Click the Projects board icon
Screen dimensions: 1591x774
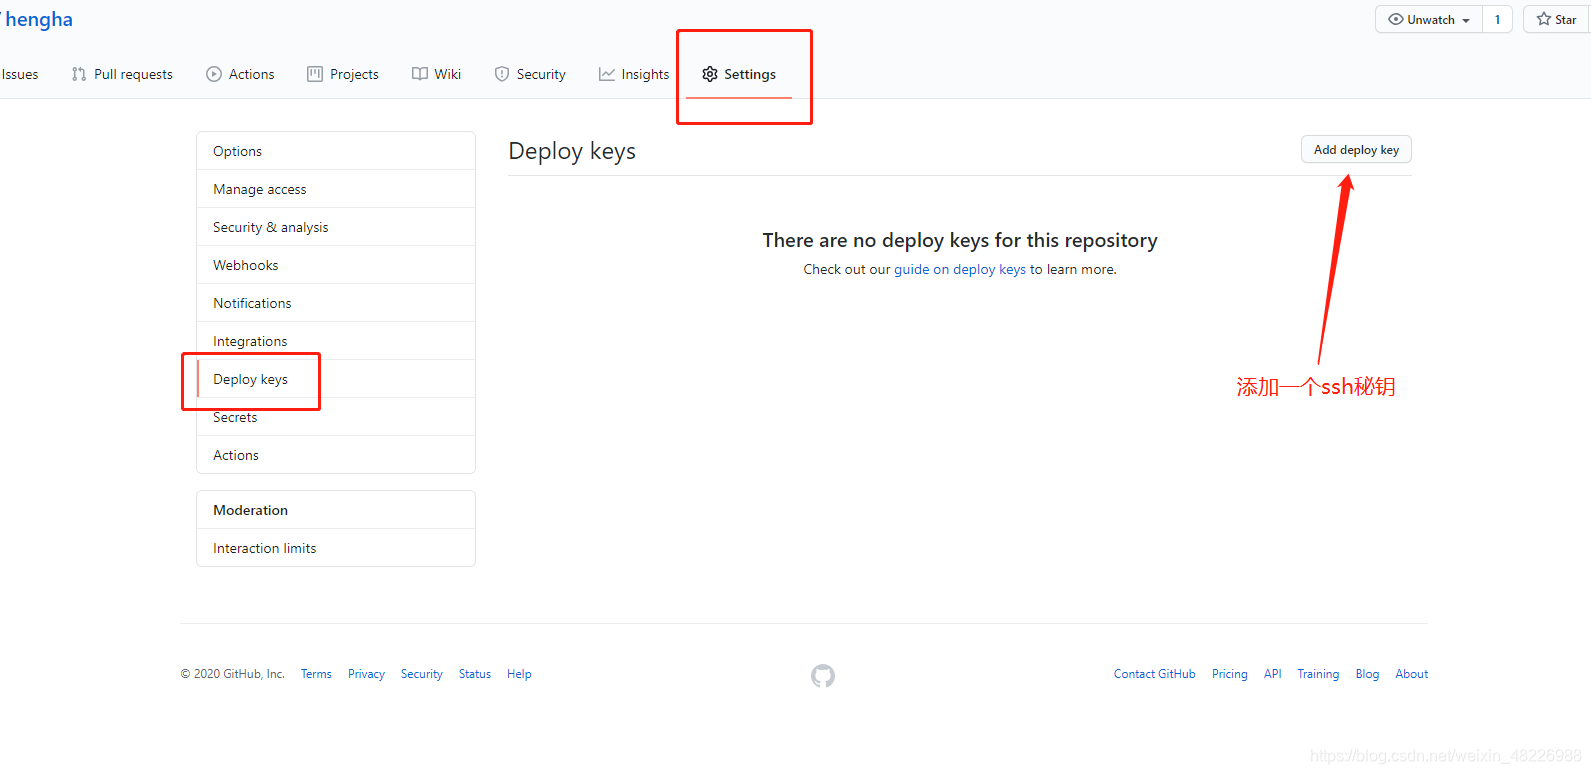click(315, 74)
